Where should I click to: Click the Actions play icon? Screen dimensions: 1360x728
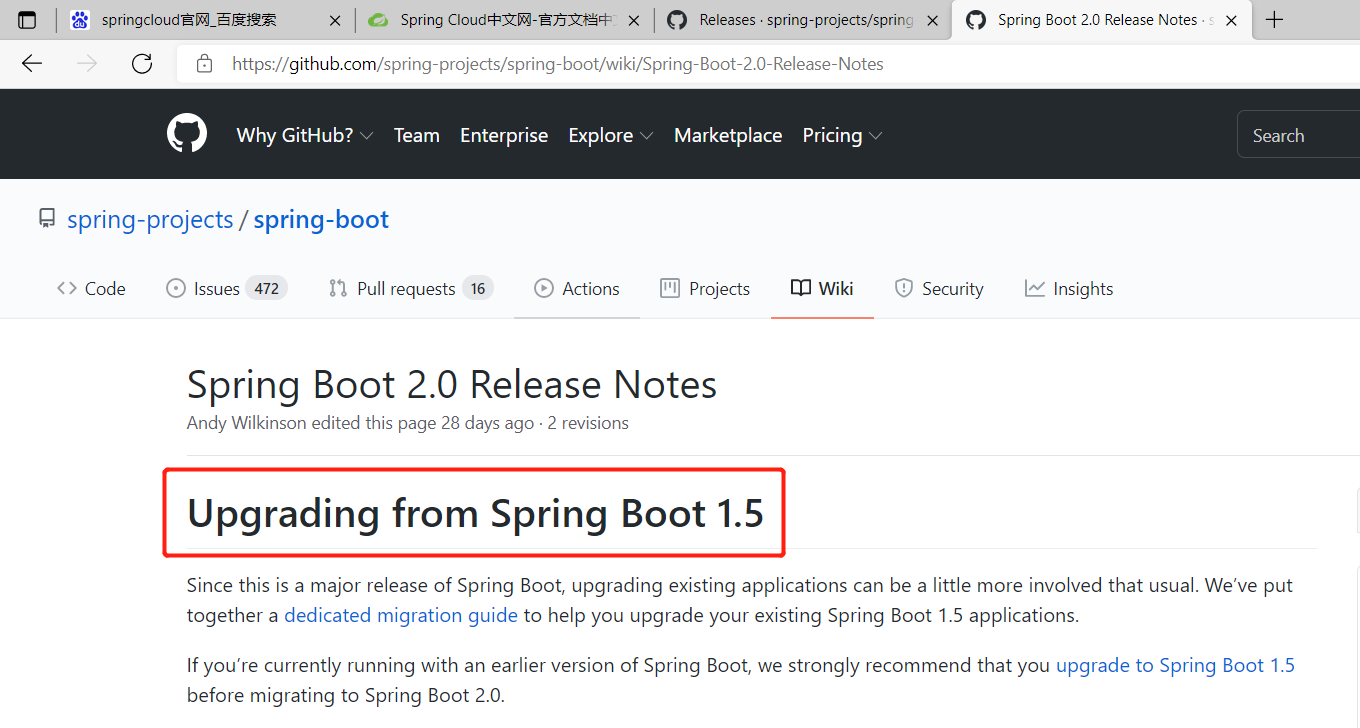click(544, 288)
